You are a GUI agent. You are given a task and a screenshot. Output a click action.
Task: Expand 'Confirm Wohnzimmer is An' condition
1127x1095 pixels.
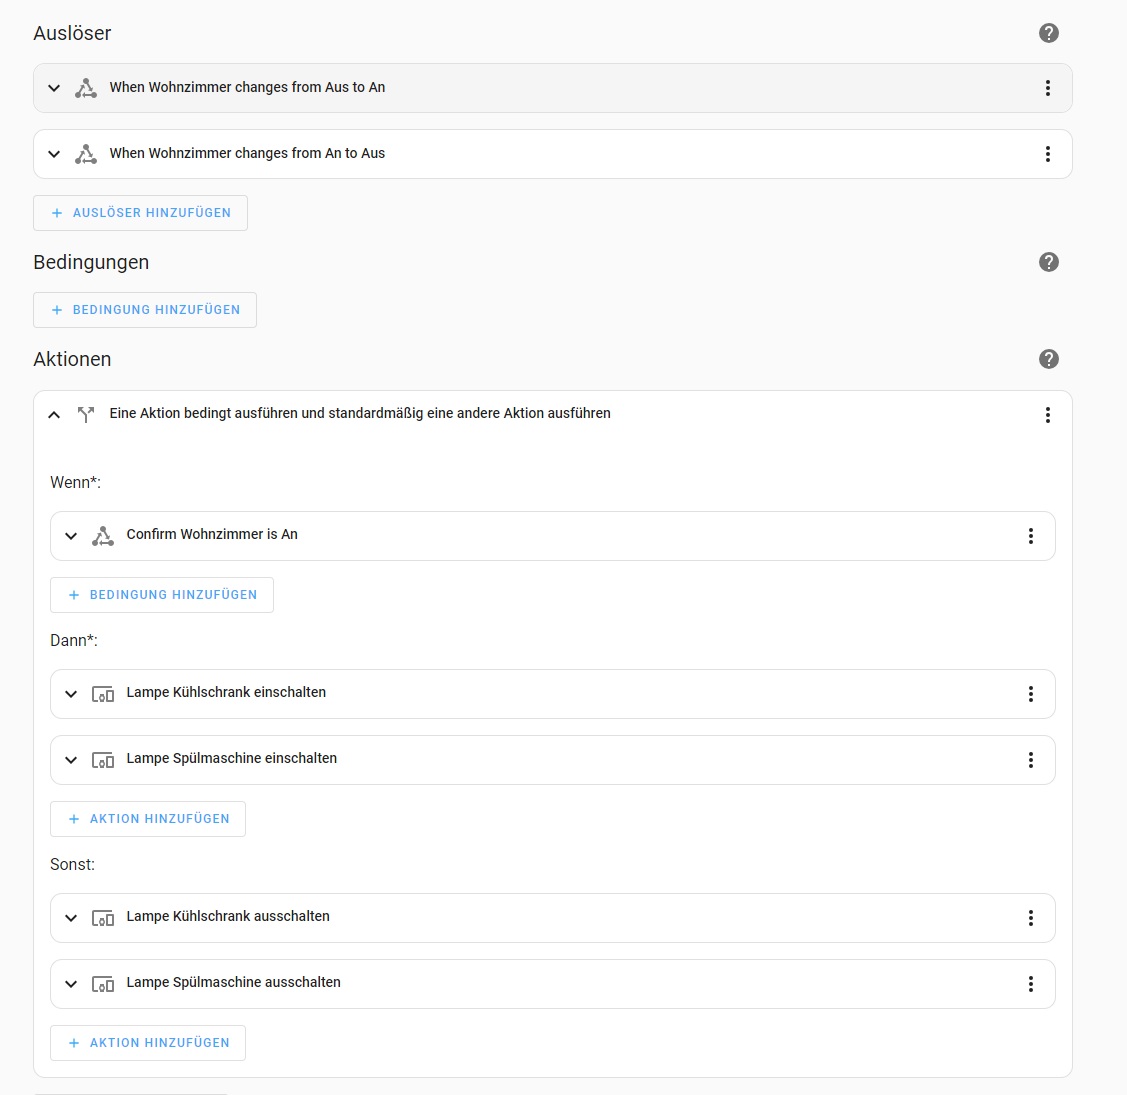pos(71,536)
